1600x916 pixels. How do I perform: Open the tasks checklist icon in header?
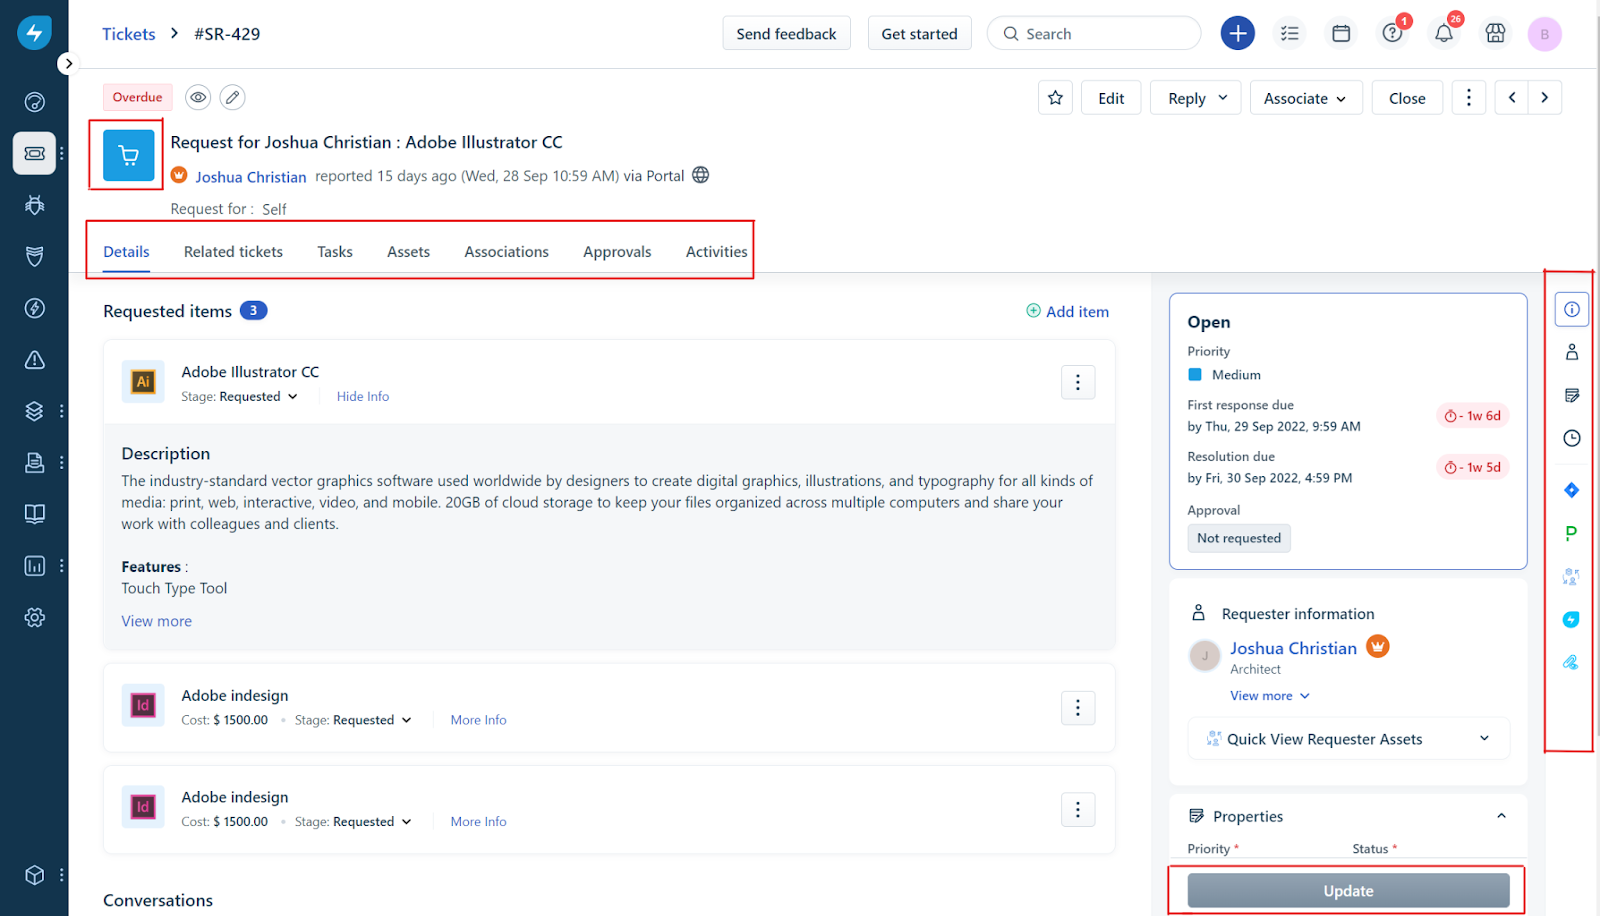coord(1290,33)
